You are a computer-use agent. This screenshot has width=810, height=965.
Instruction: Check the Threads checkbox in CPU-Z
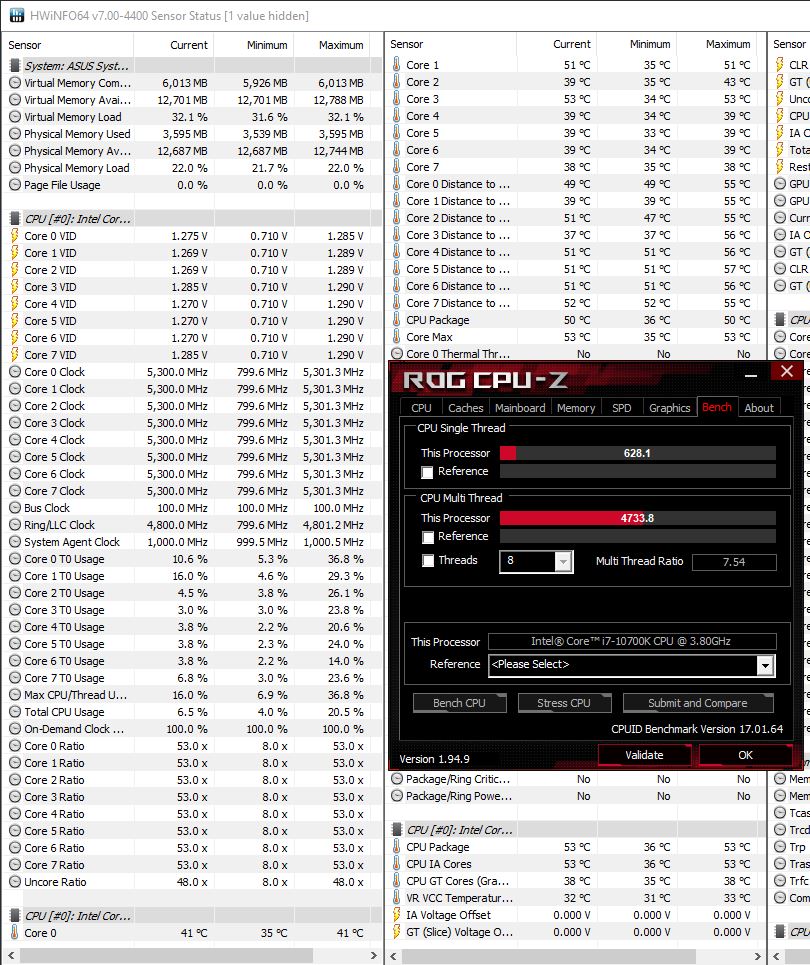[x=427, y=561]
